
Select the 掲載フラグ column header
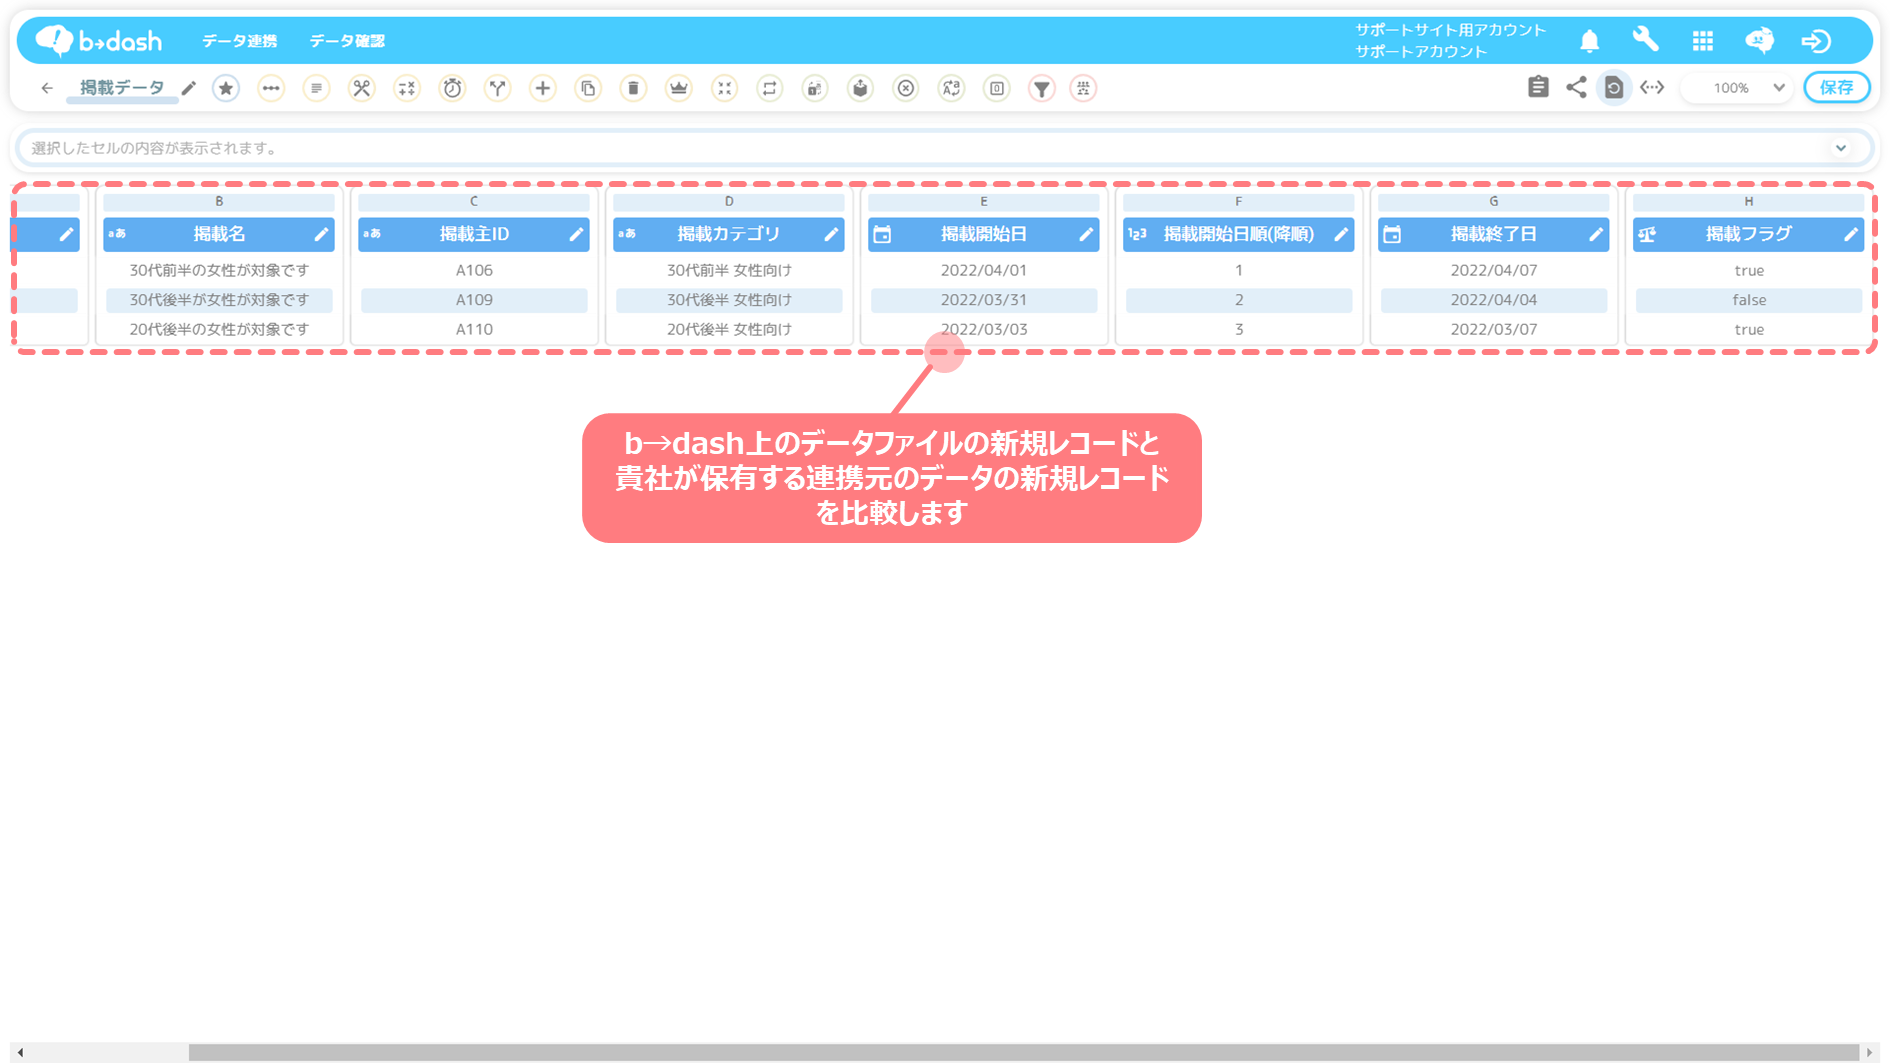1749,234
